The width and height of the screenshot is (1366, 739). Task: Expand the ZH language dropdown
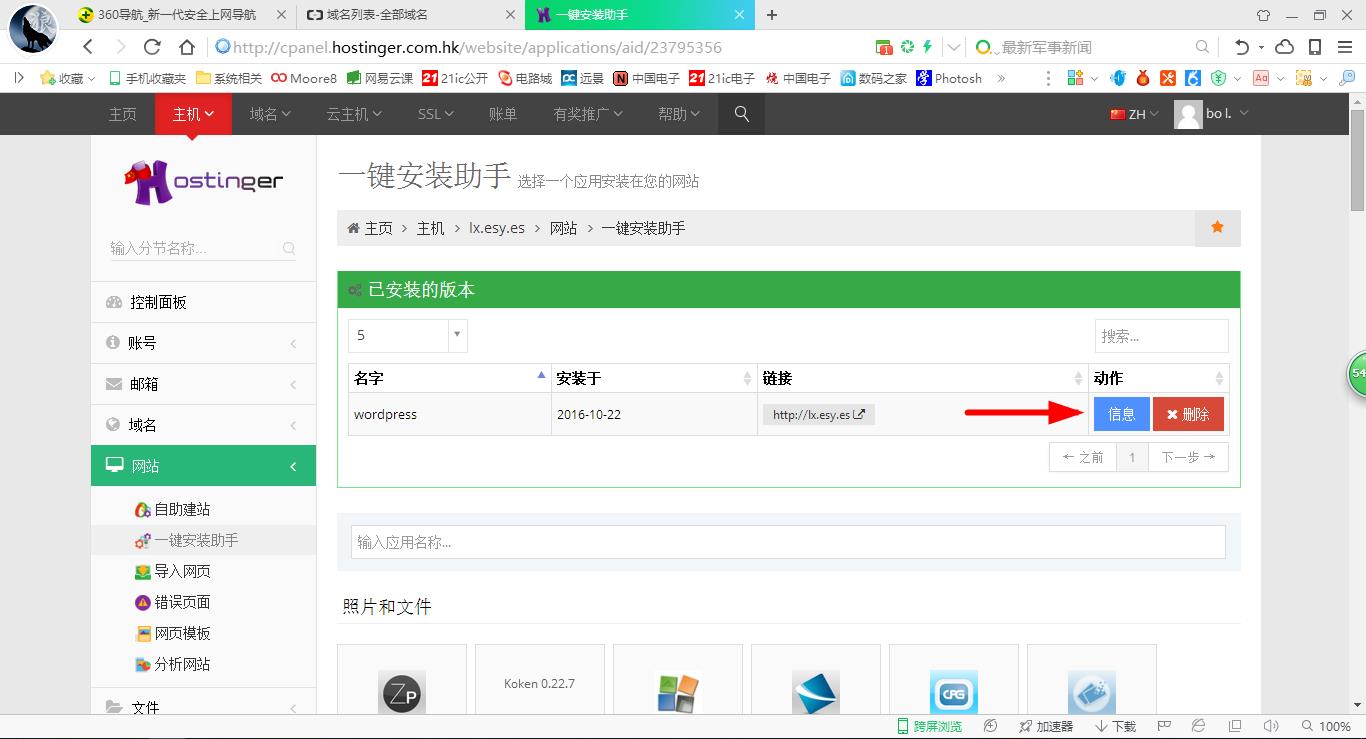[x=1133, y=114]
